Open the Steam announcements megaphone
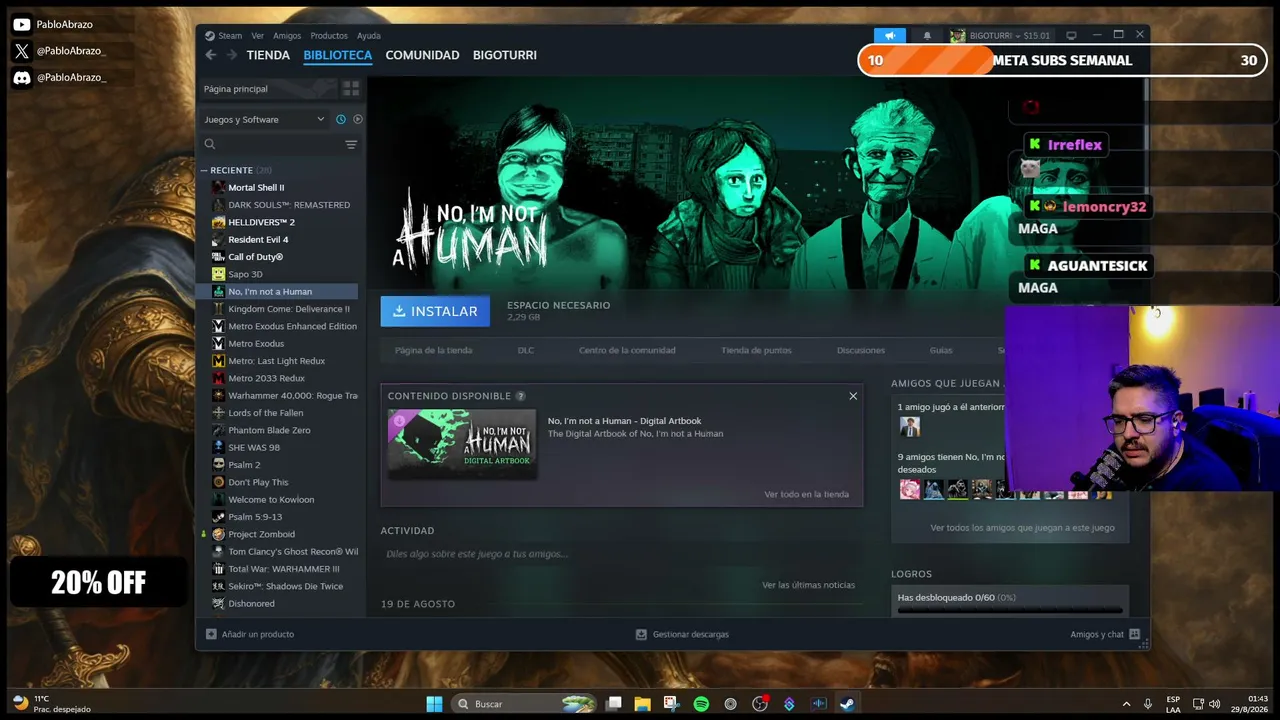Viewport: 1280px width, 720px height. (x=890, y=36)
